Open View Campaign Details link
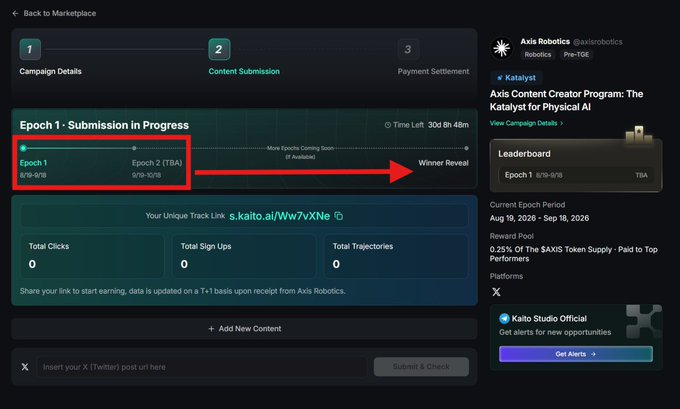 [x=523, y=123]
